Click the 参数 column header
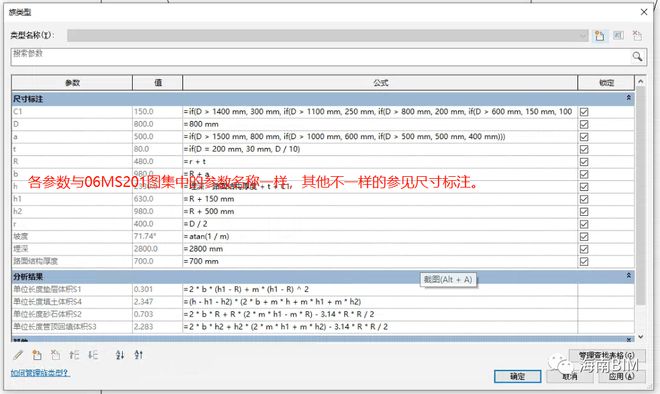This screenshot has height=394, width=660. click(x=72, y=83)
